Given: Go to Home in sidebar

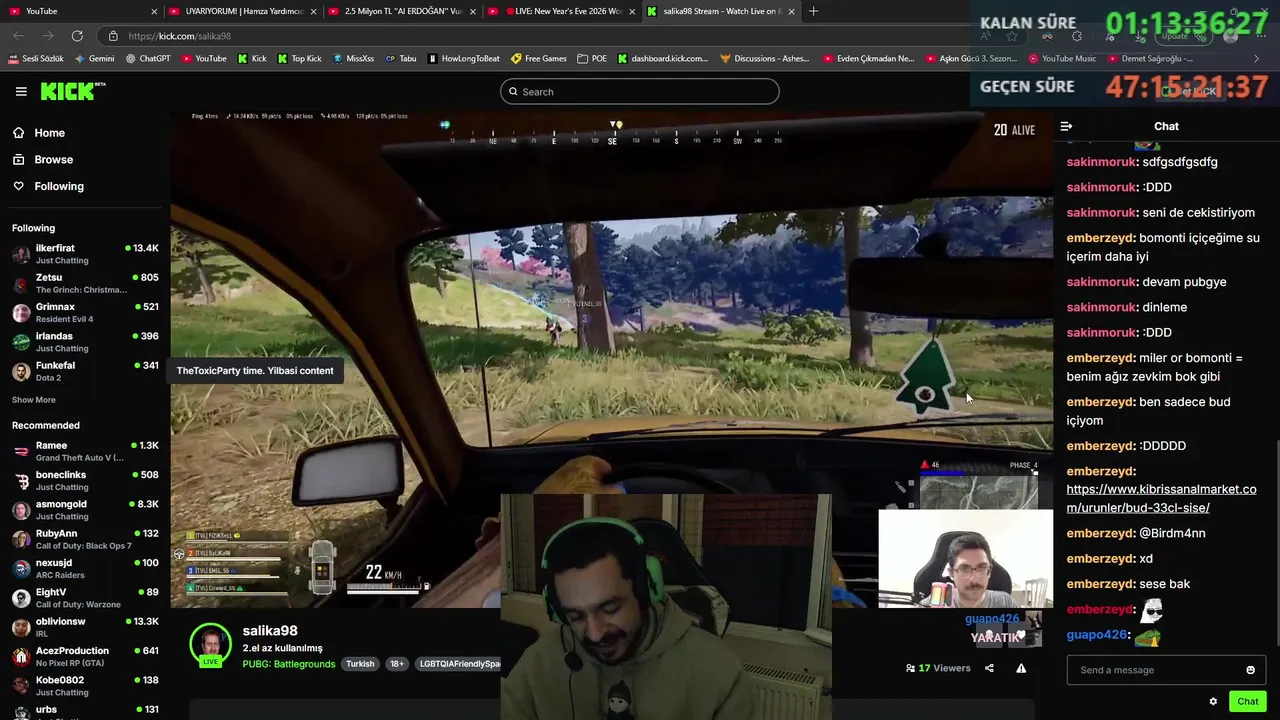Looking at the screenshot, I should tap(49, 133).
